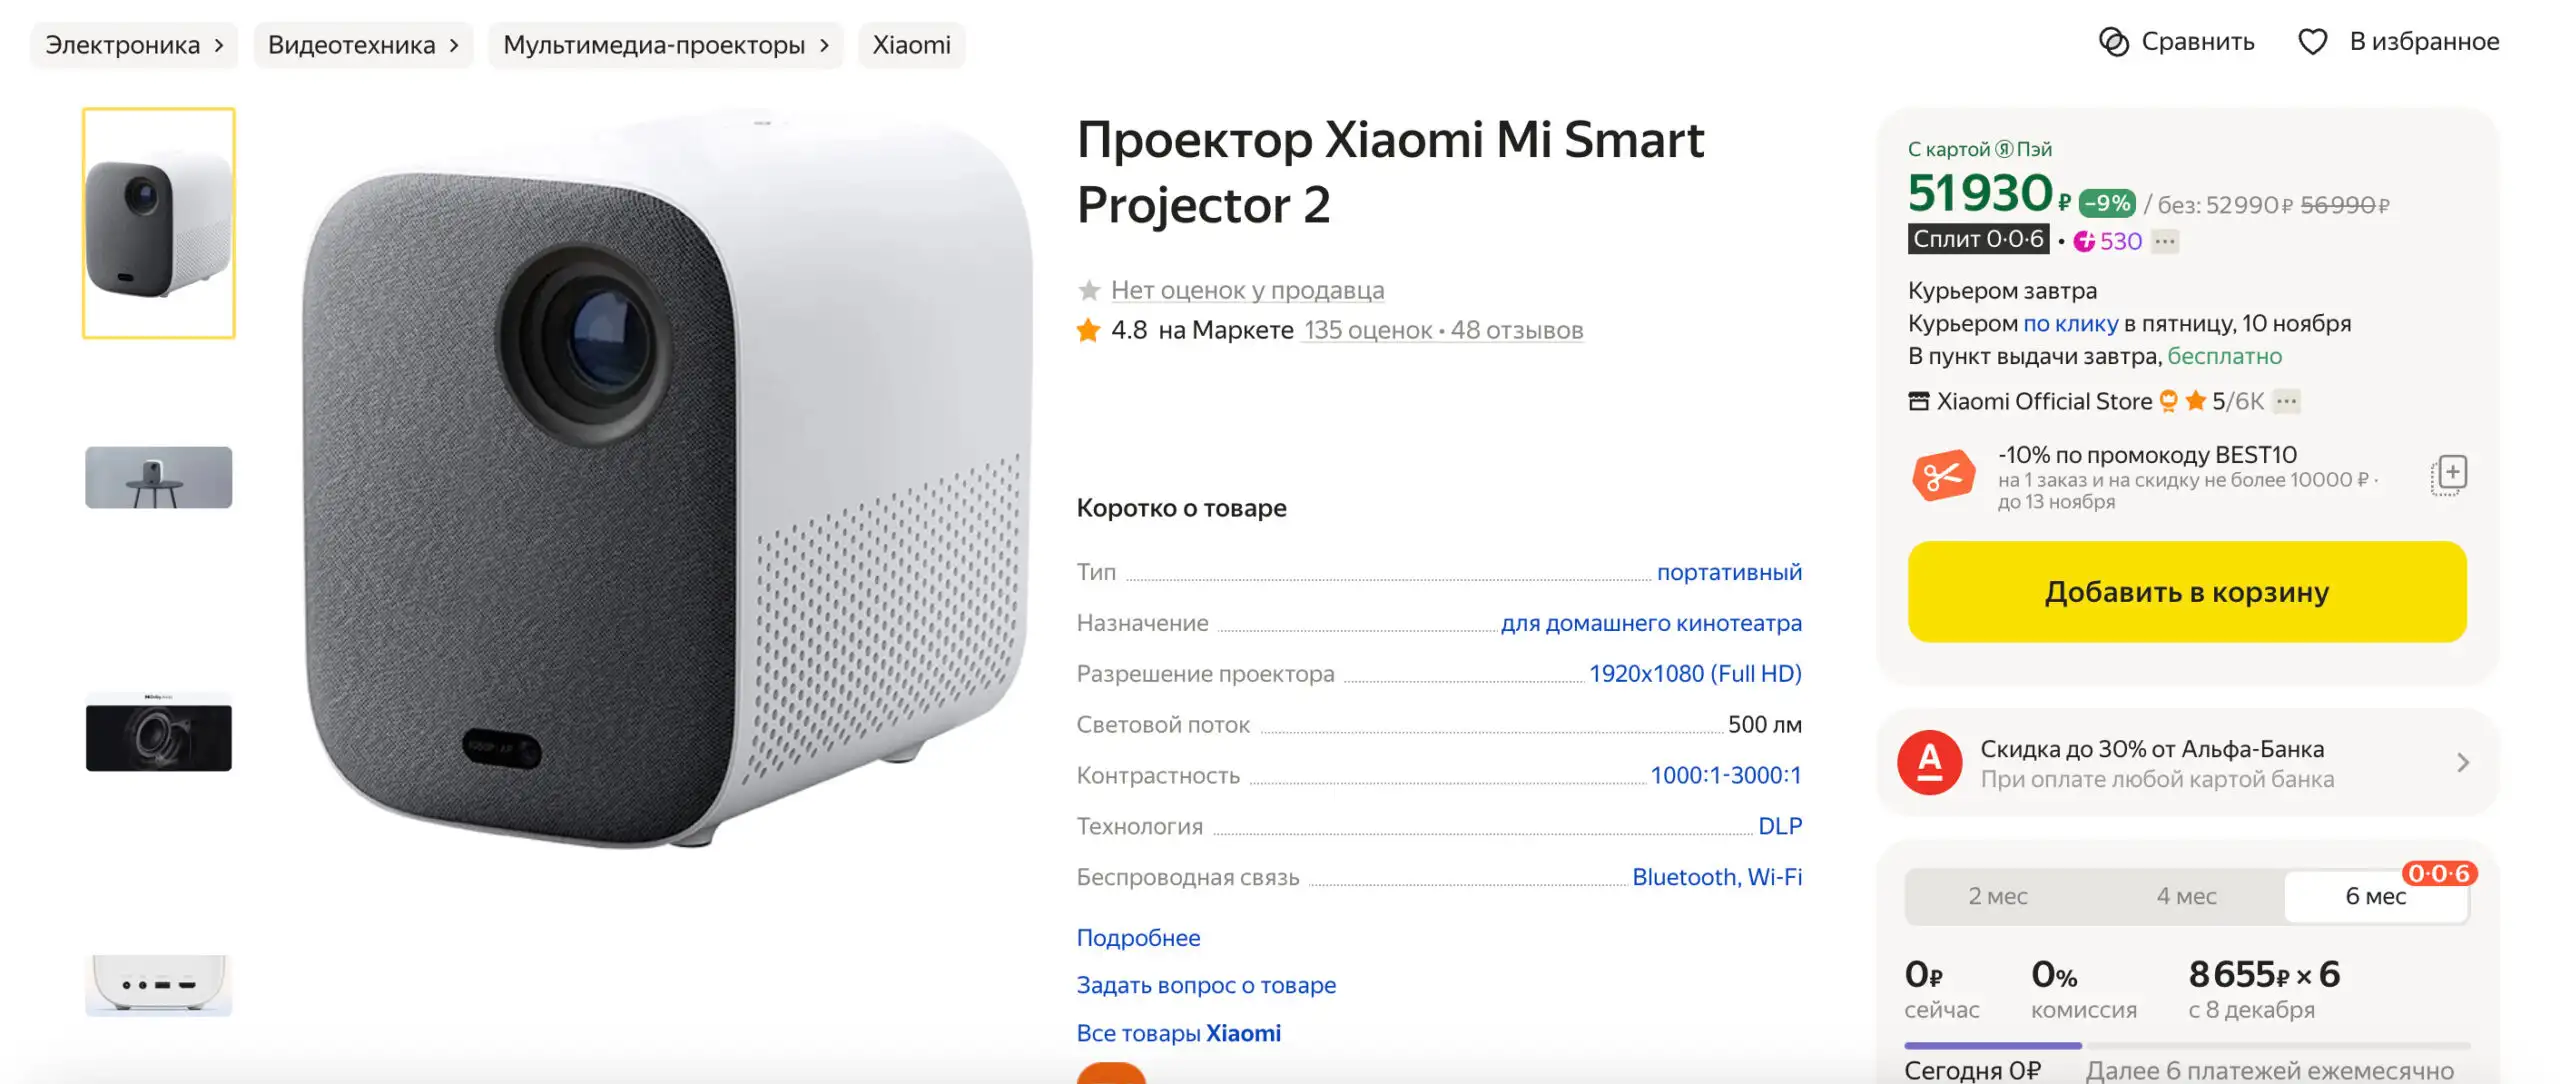Select the projector on table thumbnail
Image resolution: width=2560 pixels, height=1084 pixels.
coord(159,477)
